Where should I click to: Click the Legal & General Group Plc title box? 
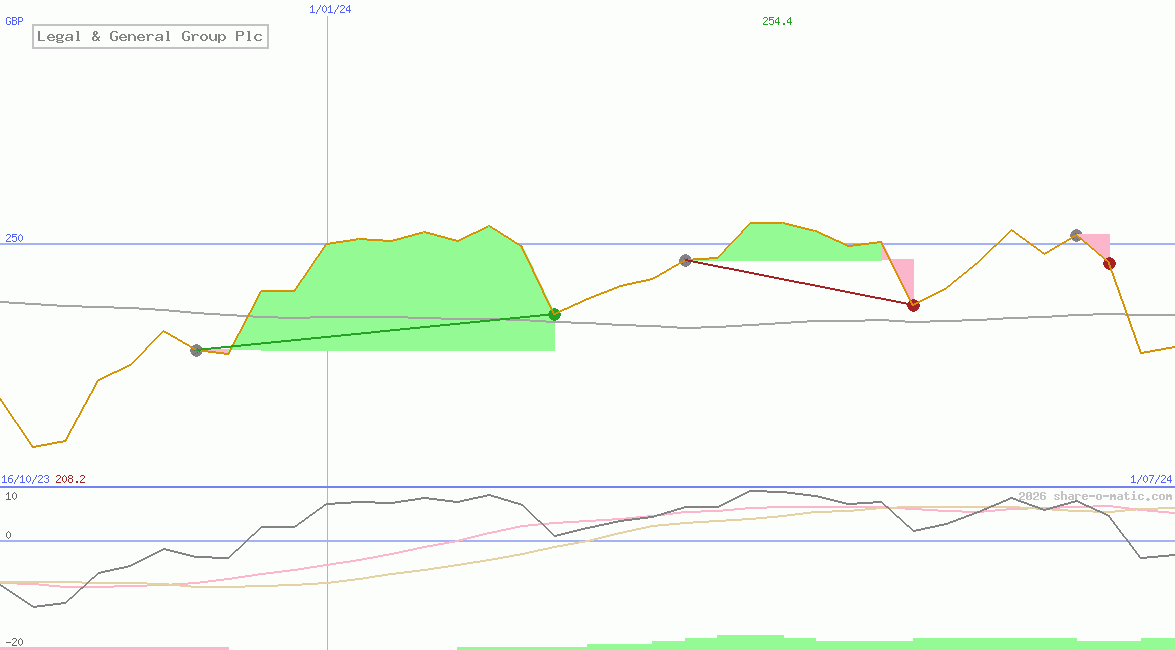150,36
